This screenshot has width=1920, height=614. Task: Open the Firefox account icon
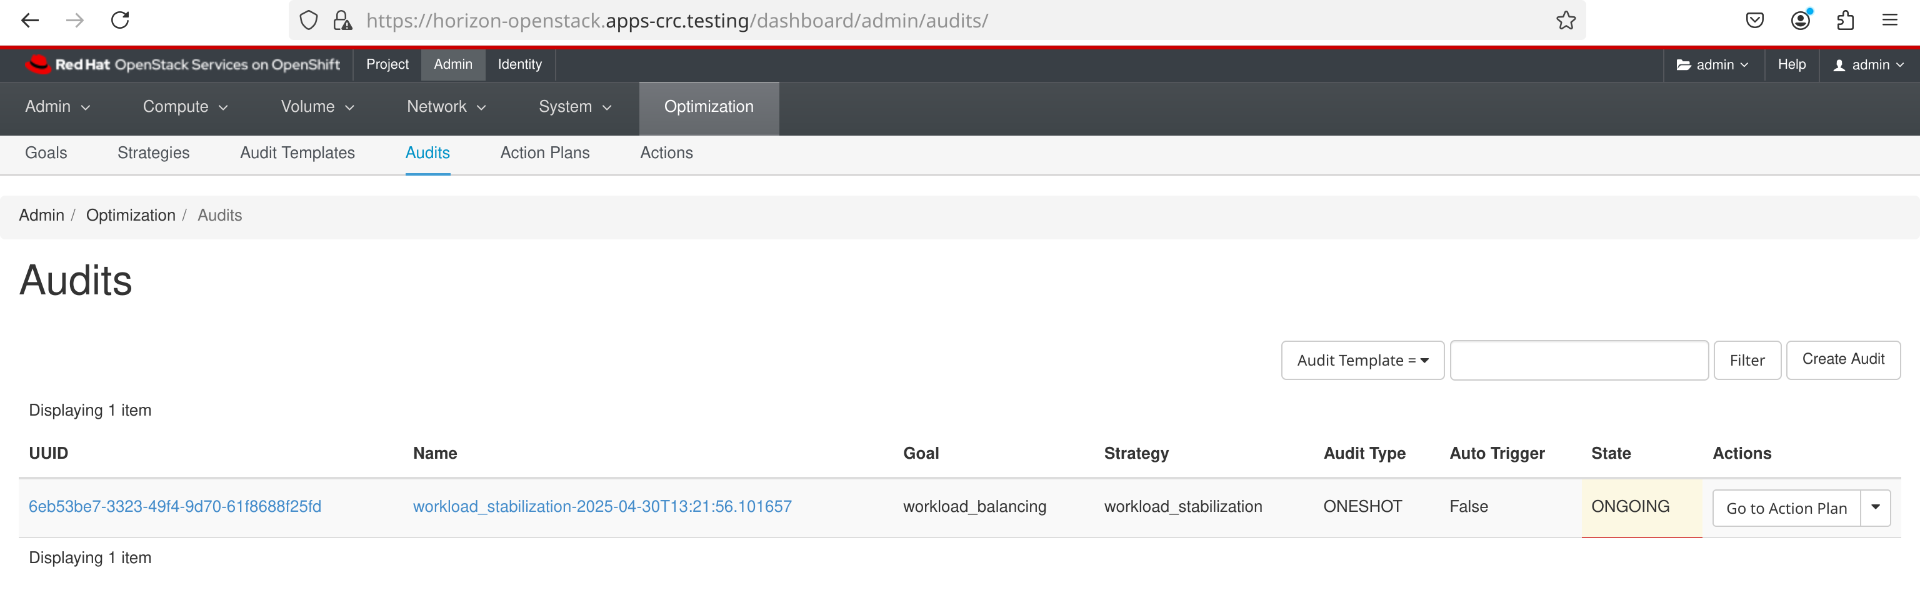pyautogui.click(x=1801, y=20)
